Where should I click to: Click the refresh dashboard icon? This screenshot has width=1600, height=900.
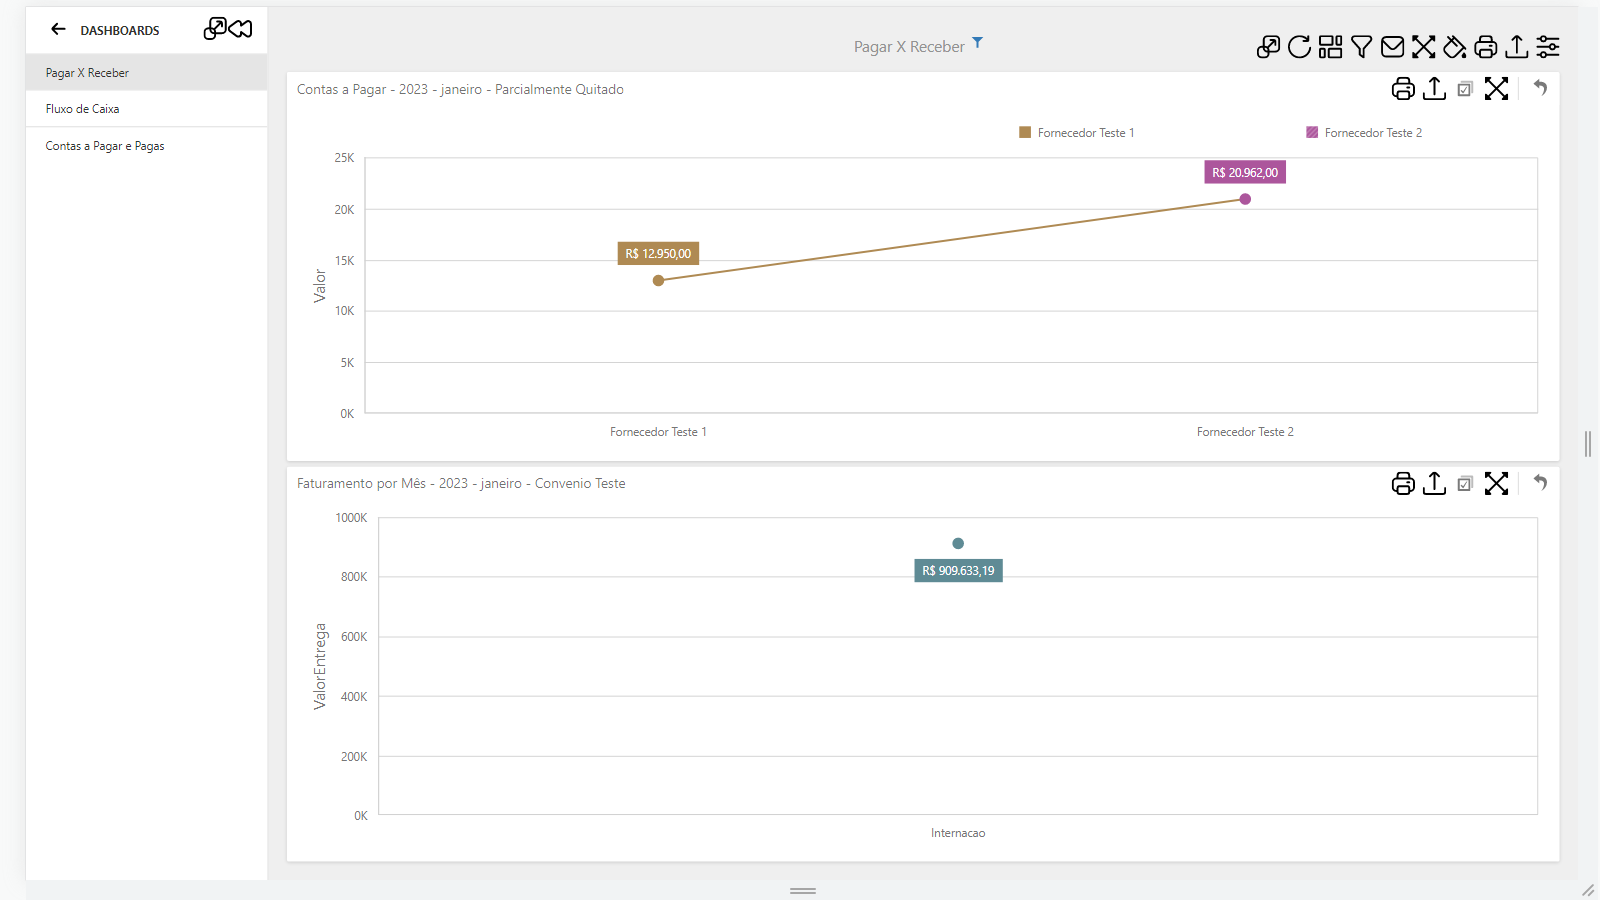[1299, 47]
